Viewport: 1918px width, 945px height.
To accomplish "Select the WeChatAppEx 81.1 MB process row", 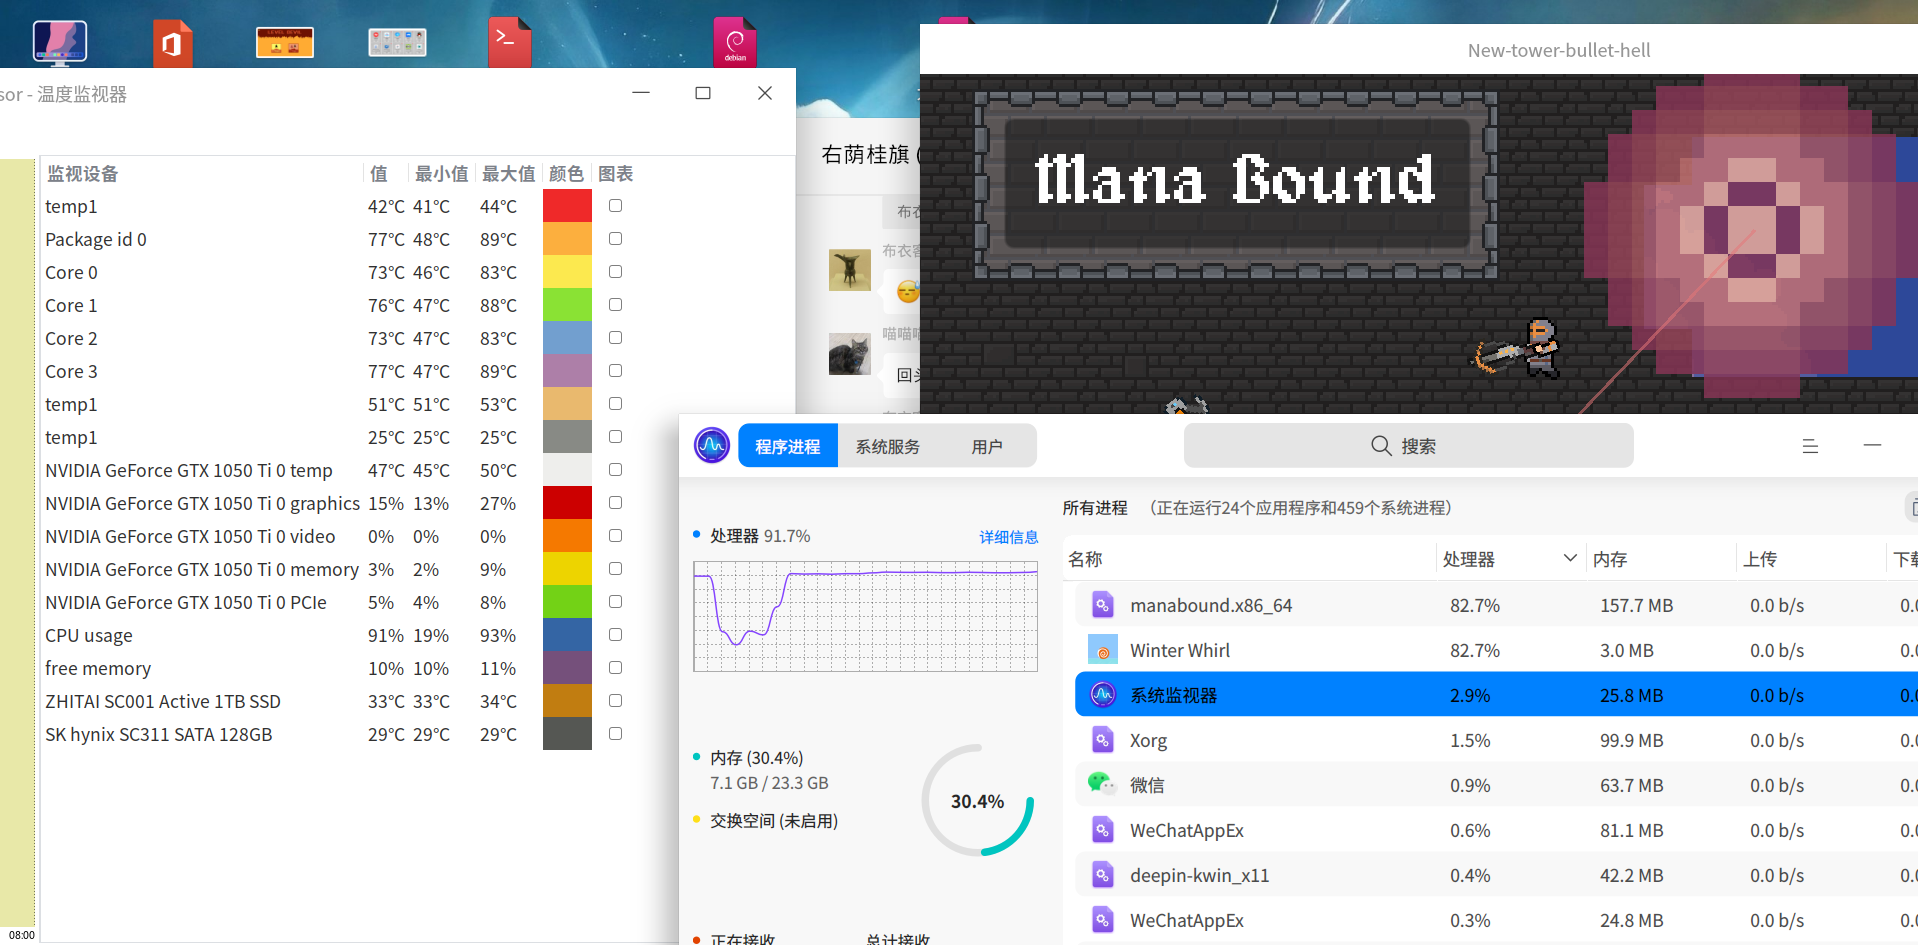I will pos(1496,830).
